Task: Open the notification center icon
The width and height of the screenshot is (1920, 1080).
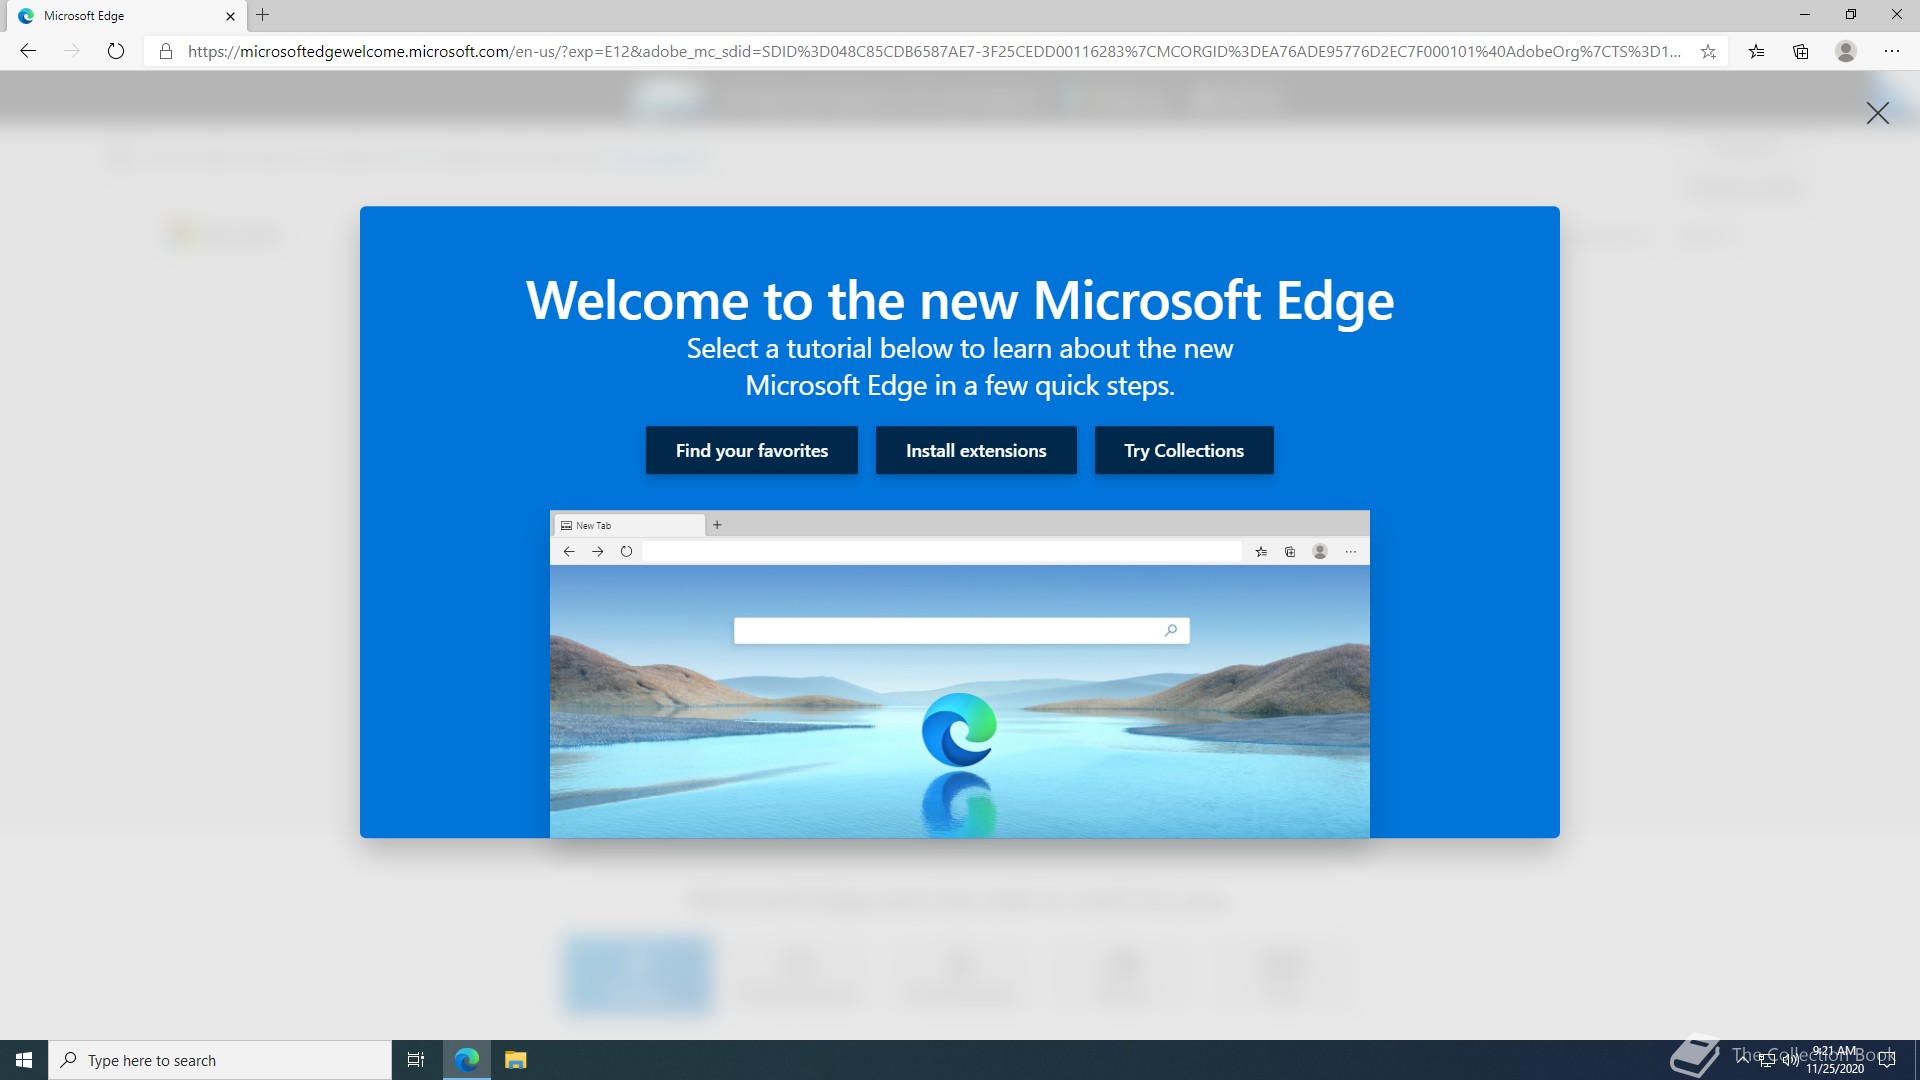Action: [x=1887, y=1060]
